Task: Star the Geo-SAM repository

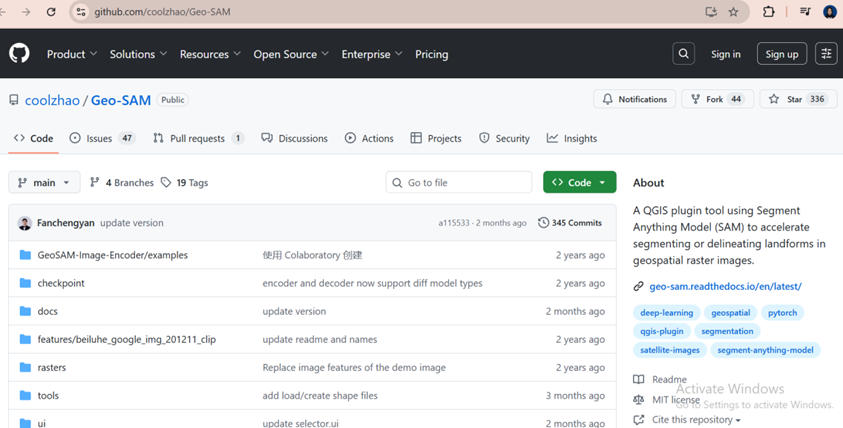Action: coord(798,99)
